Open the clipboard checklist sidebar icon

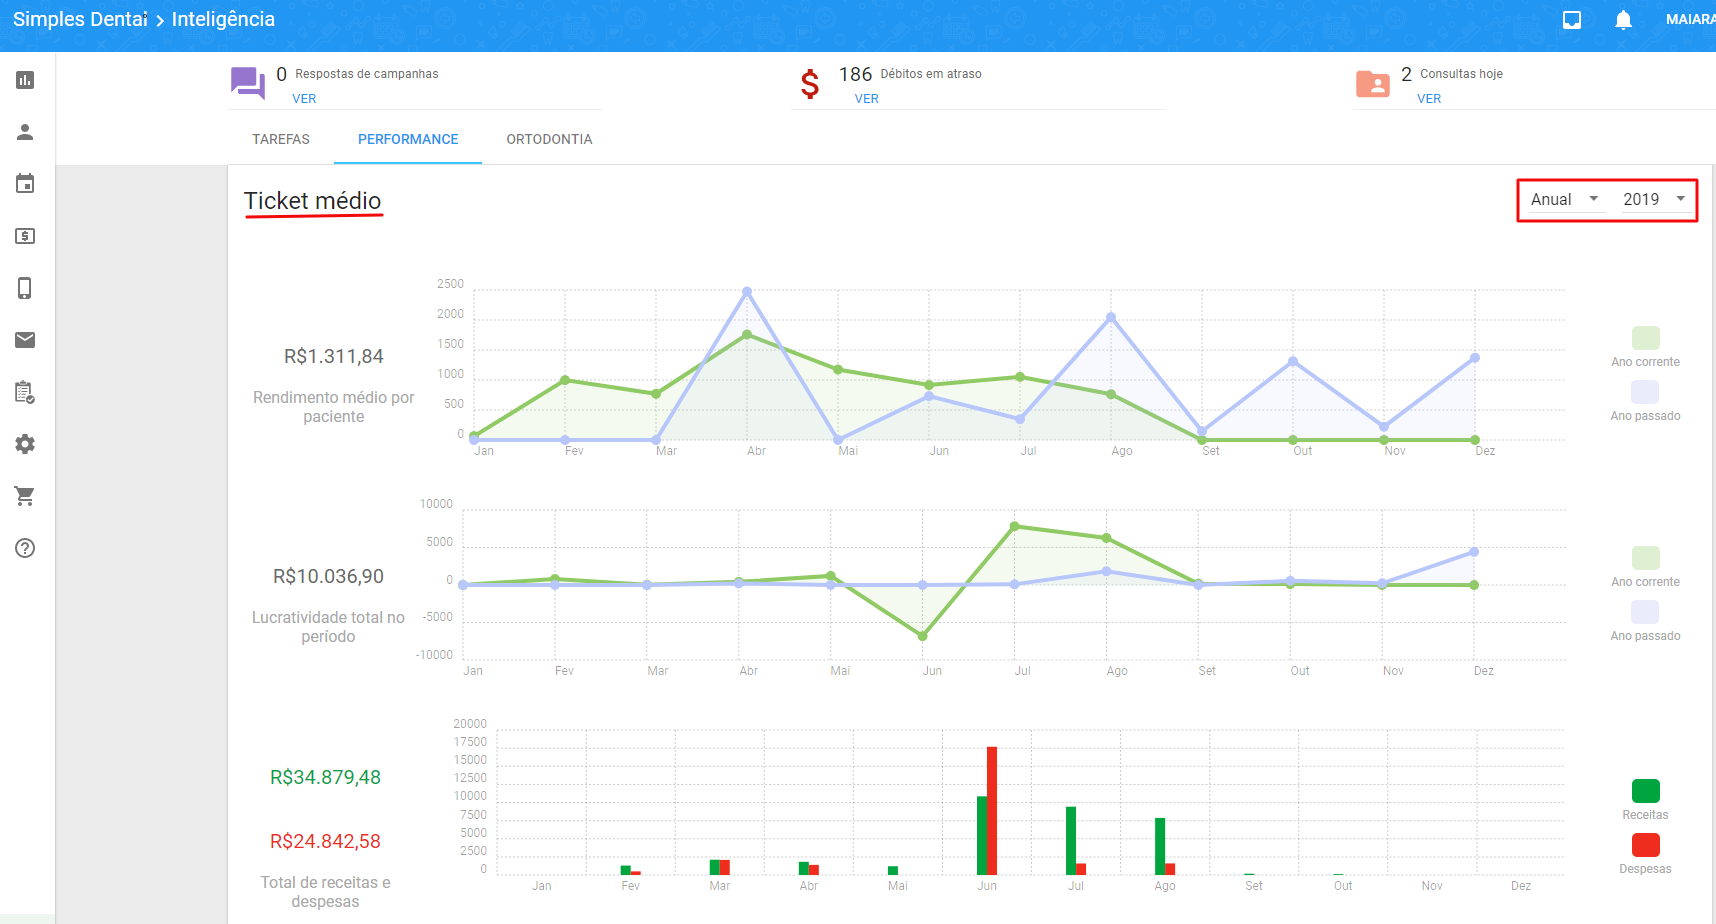pyautogui.click(x=25, y=392)
